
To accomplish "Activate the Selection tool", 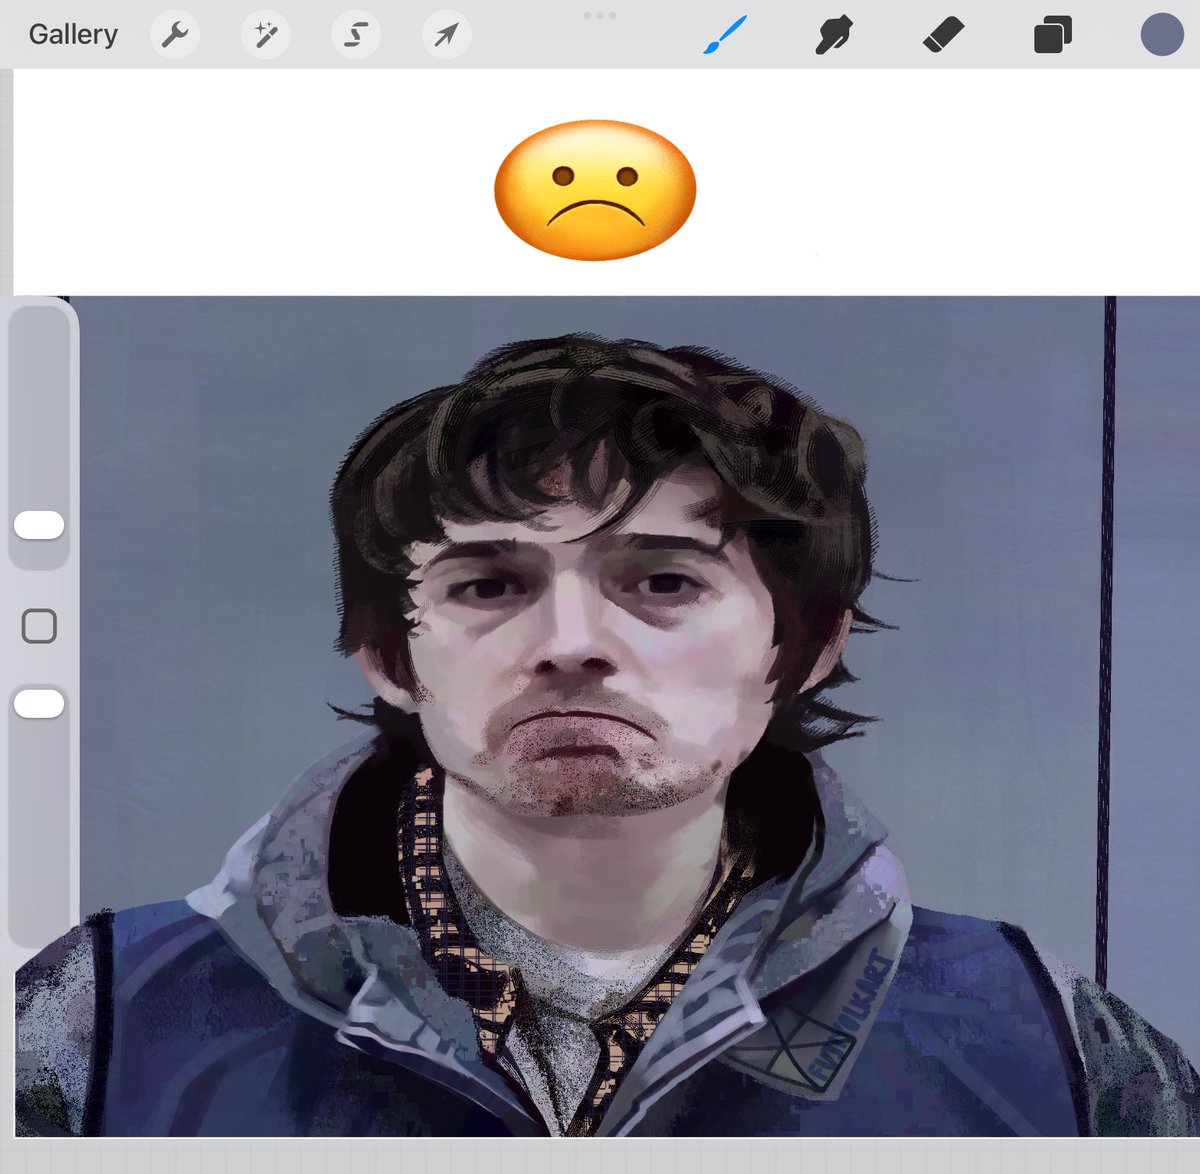I will pyautogui.click(x=356, y=35).
